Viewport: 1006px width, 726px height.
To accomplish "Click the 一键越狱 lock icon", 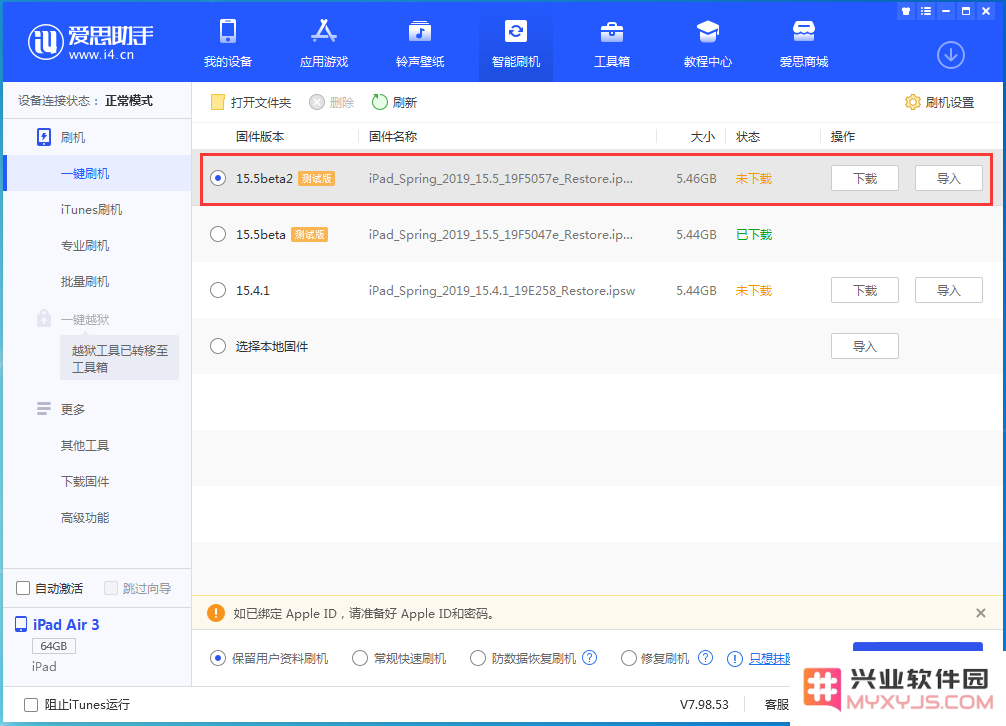I will pyautogui.click(x=44, y=318).
